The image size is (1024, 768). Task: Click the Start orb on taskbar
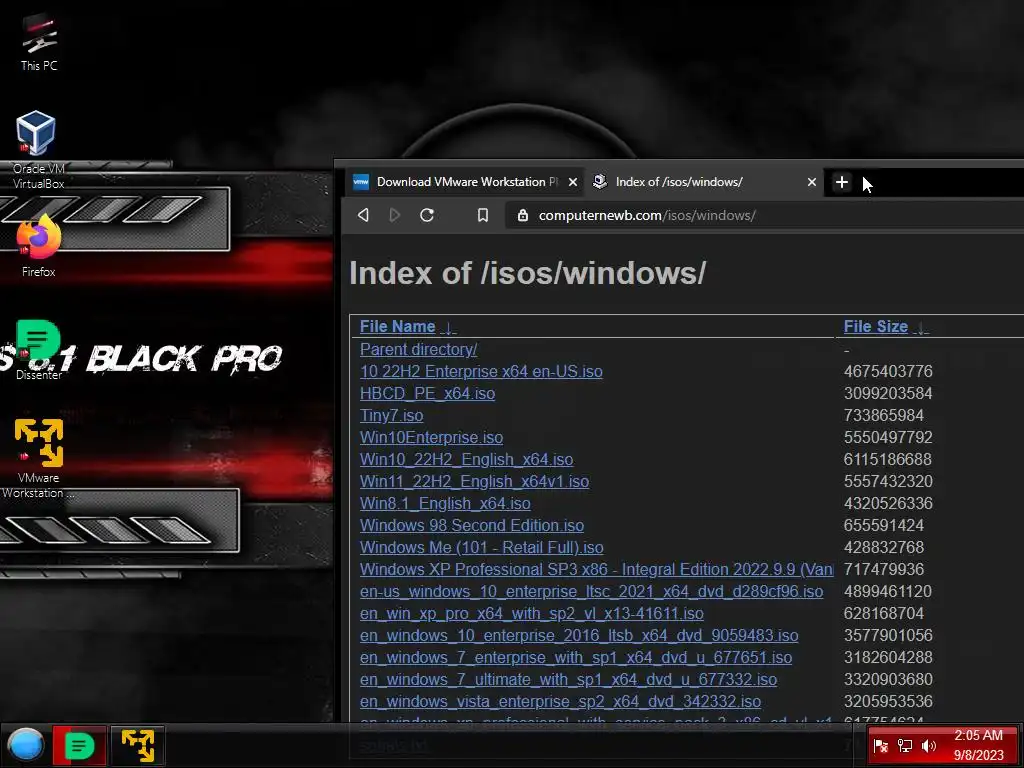pyautogui.click(x=25, y=745)
